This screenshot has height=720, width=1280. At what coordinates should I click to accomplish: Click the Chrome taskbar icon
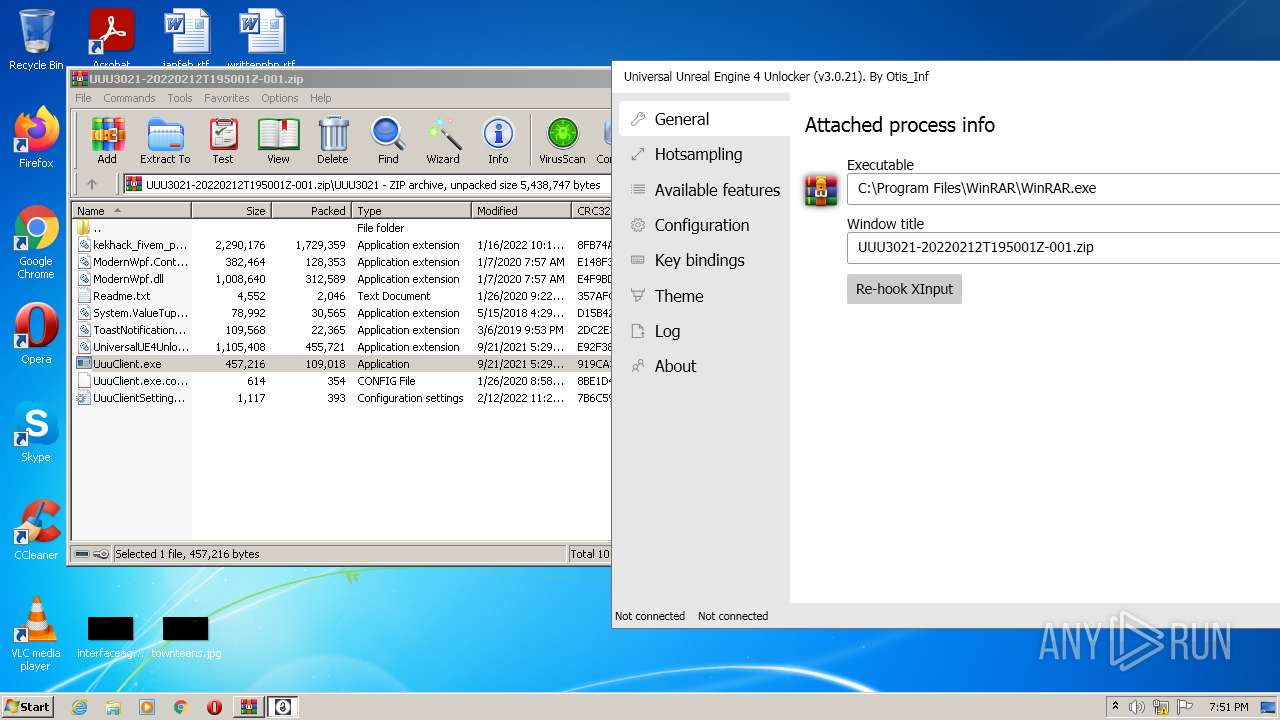[181, 707]
